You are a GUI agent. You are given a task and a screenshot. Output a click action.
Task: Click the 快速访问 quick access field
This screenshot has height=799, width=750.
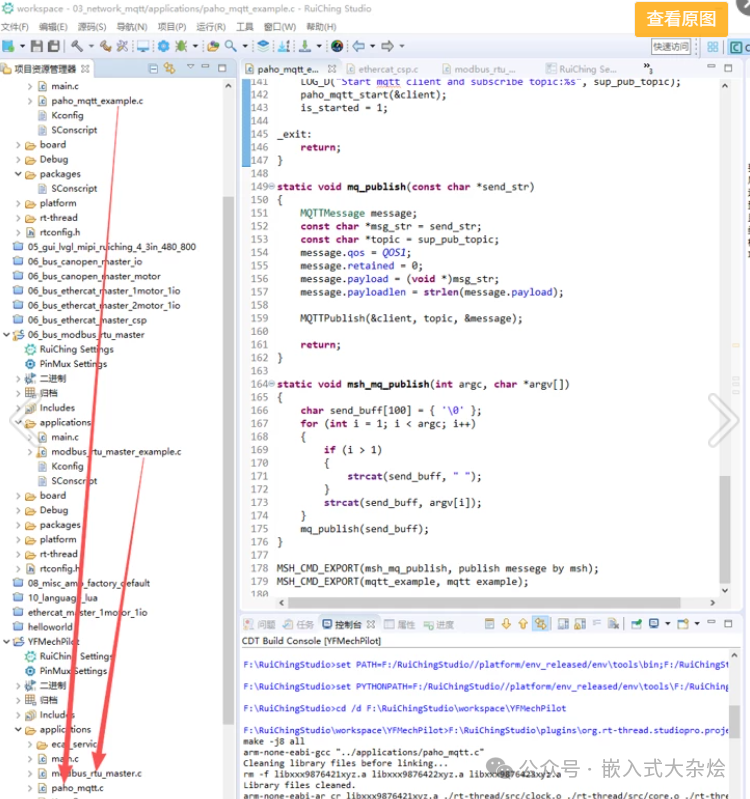point(670,46)
